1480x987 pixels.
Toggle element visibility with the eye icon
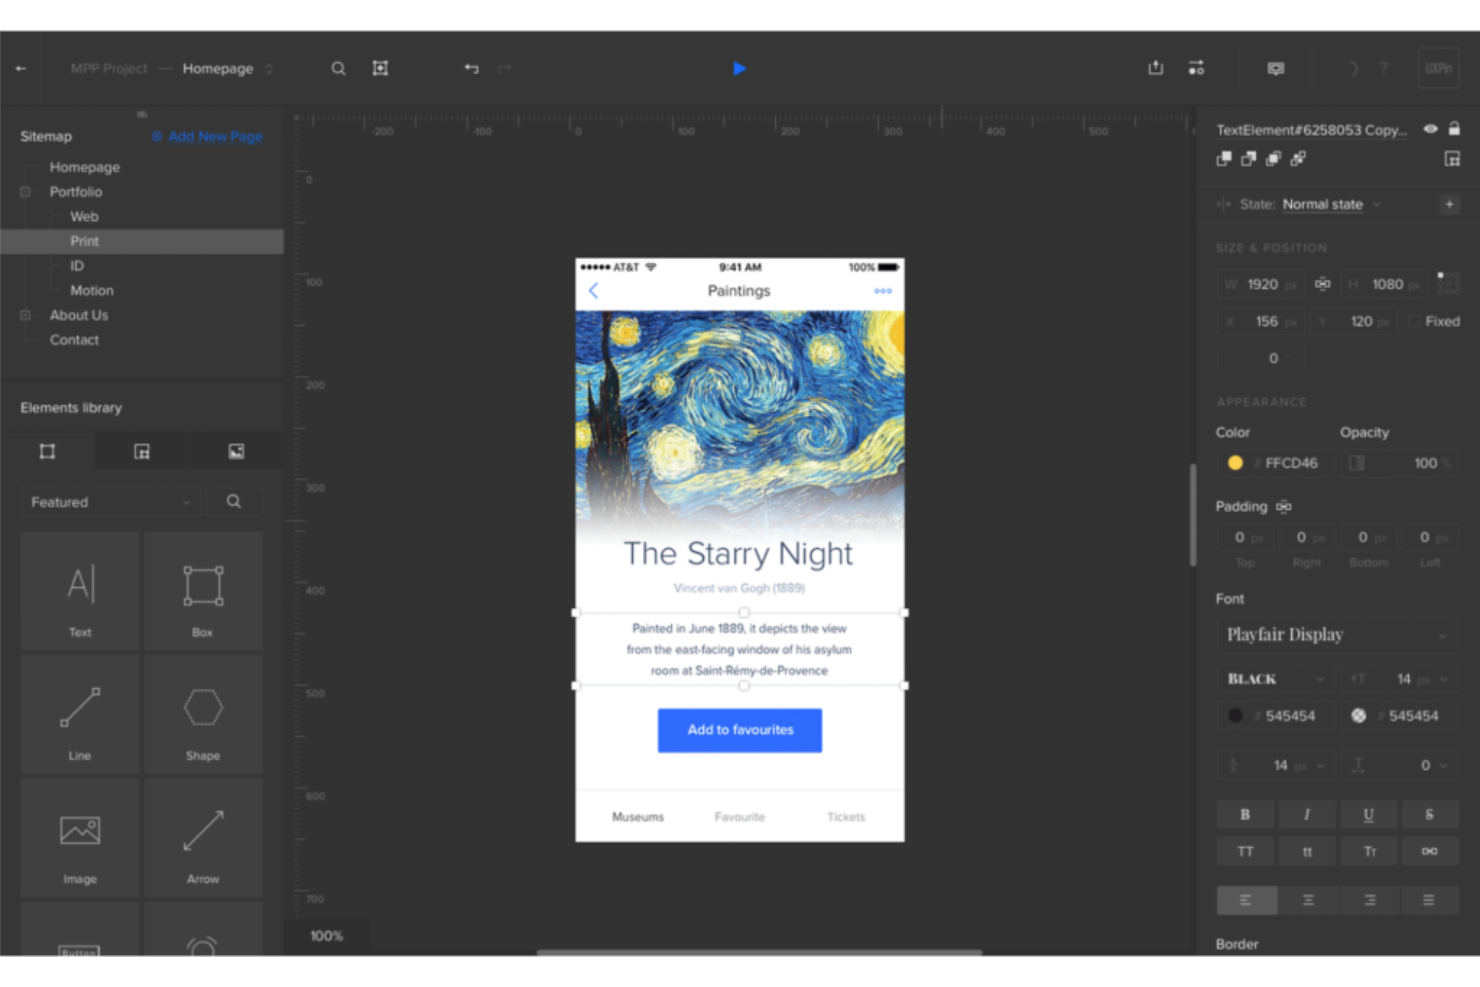click(x=1431, y=129)
